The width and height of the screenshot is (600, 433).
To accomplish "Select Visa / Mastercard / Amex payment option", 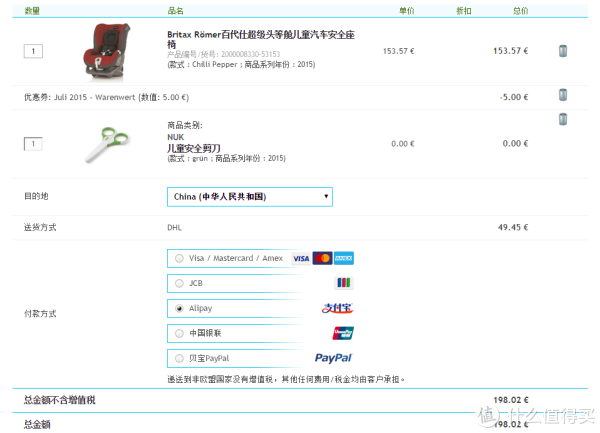I will (x=179, y=259).
